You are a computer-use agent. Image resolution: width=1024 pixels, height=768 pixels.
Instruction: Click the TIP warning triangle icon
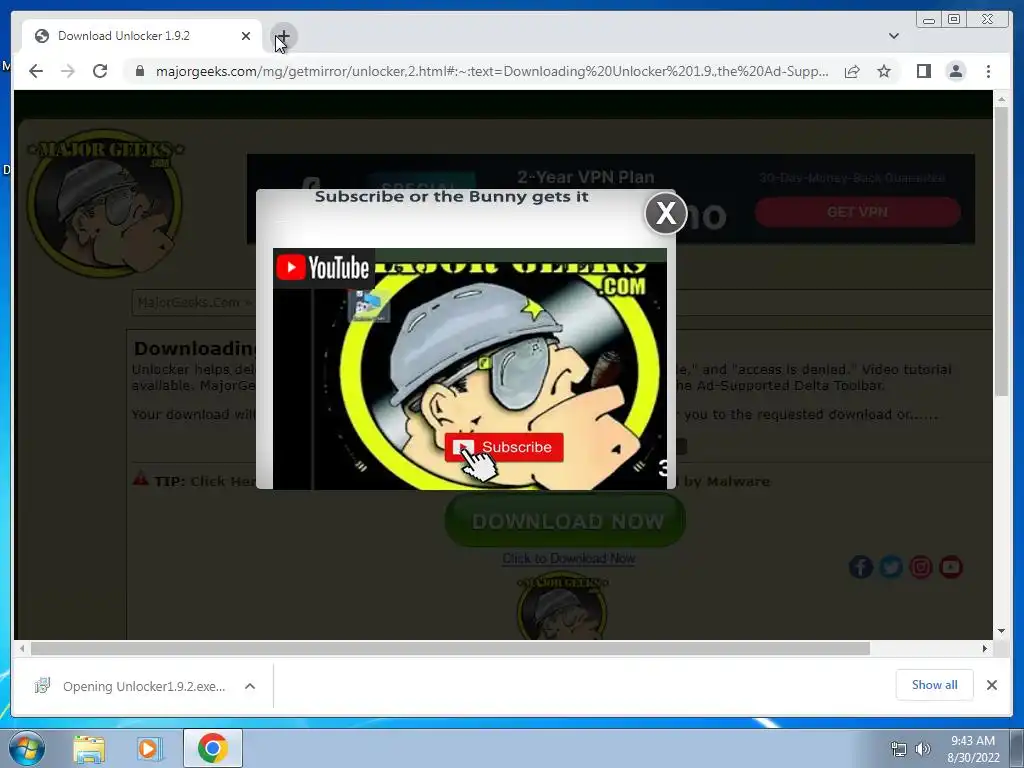coord(140,479)
